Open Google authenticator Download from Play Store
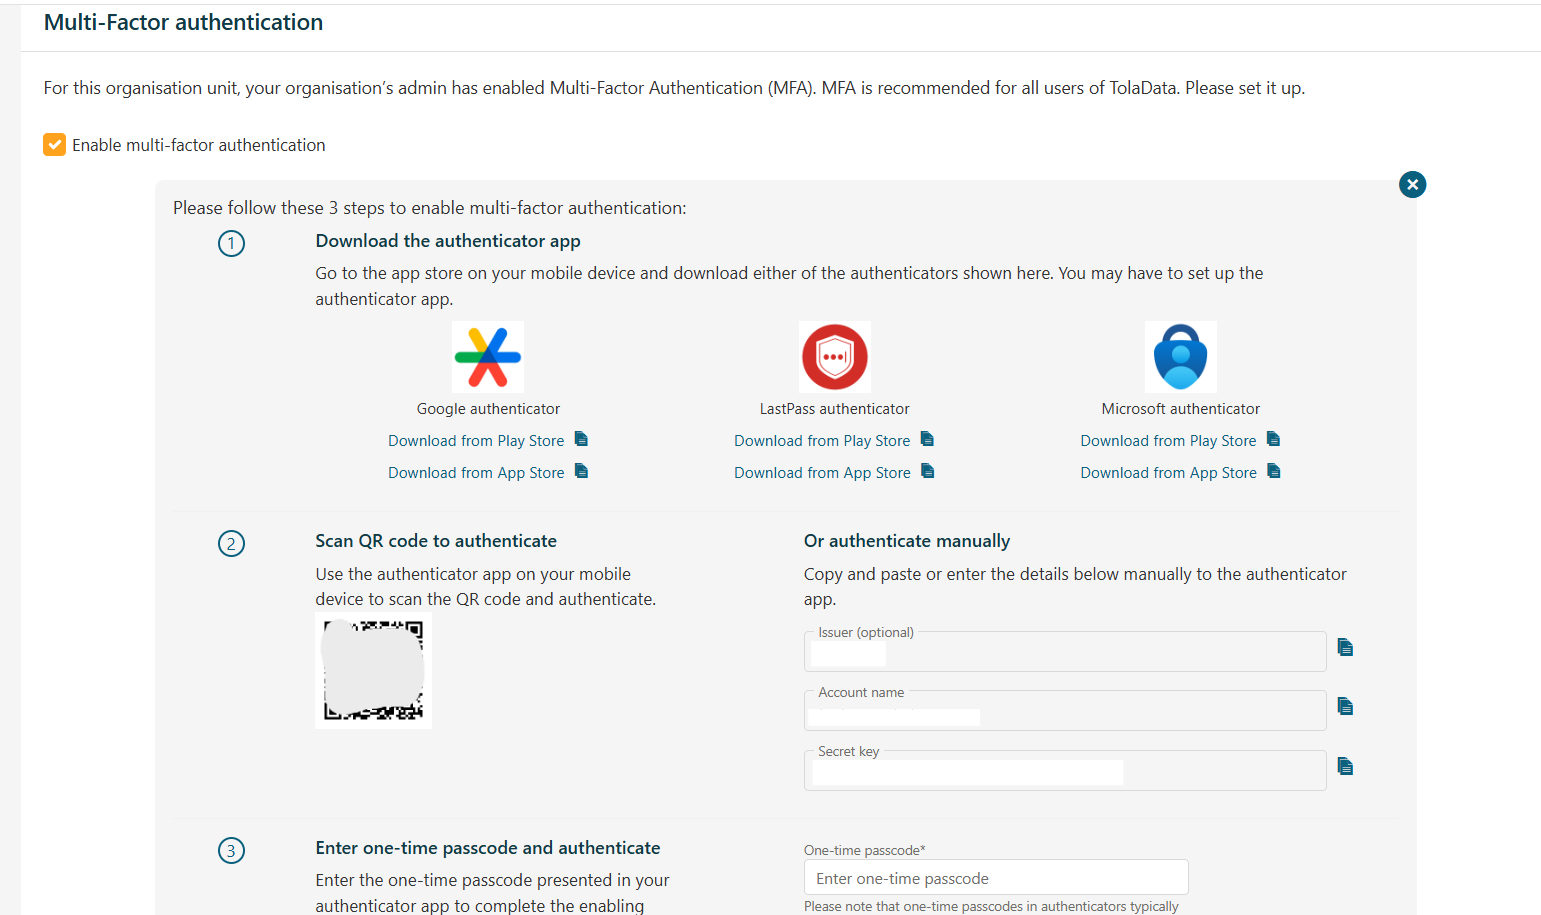The width and height of the screenshot is (1541, 915). [476, 441]
